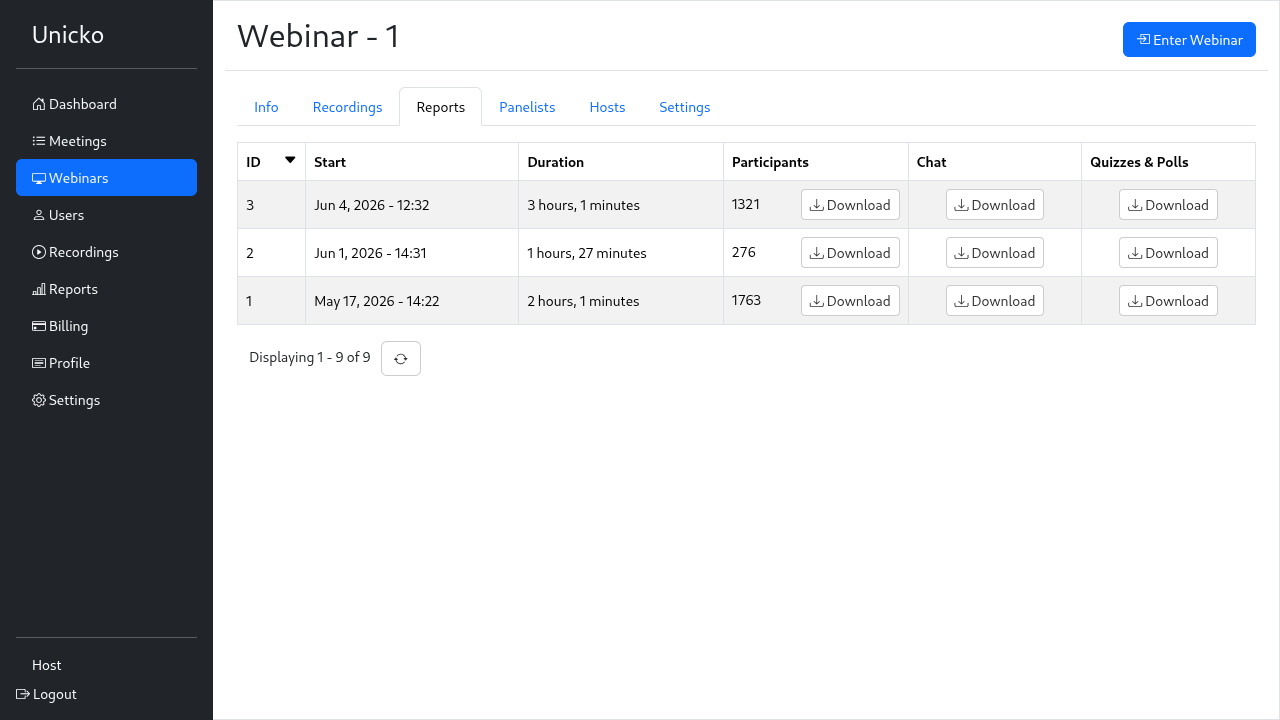The width and height of the screenshot is (1280, 720).
Task: Download quizzes & polls for ID 3
Action: click(x=1168, y=205)
